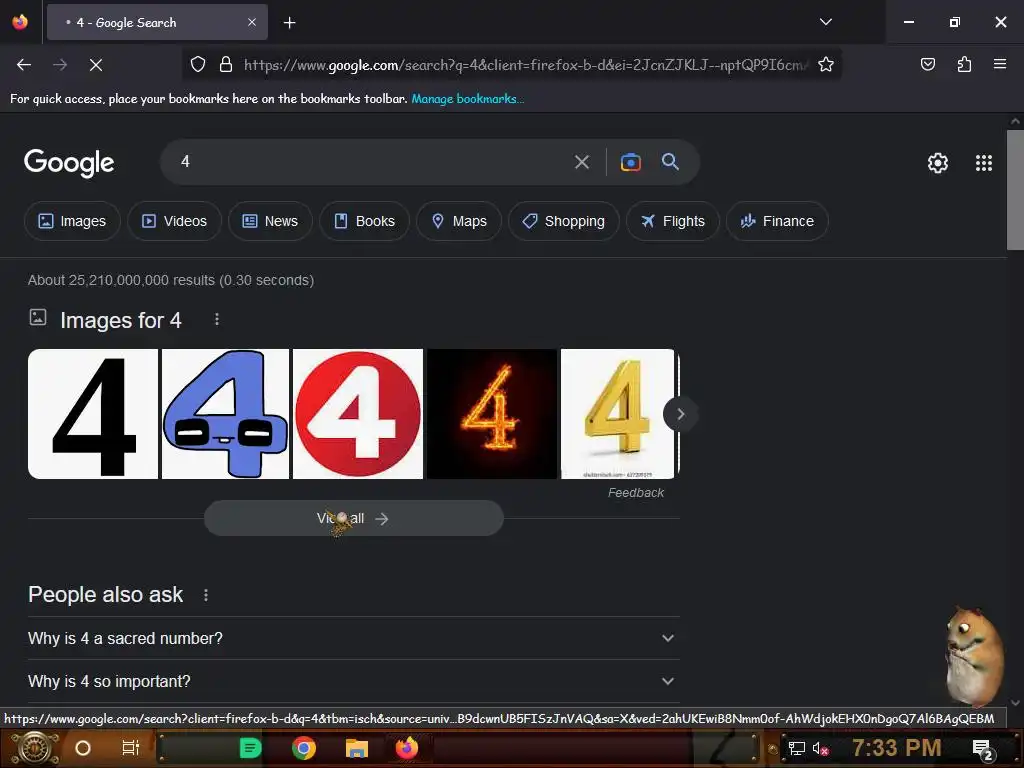Open the Finance results tab
The width and height of the screenshot is (1024, 768).
tap(777, 221)
